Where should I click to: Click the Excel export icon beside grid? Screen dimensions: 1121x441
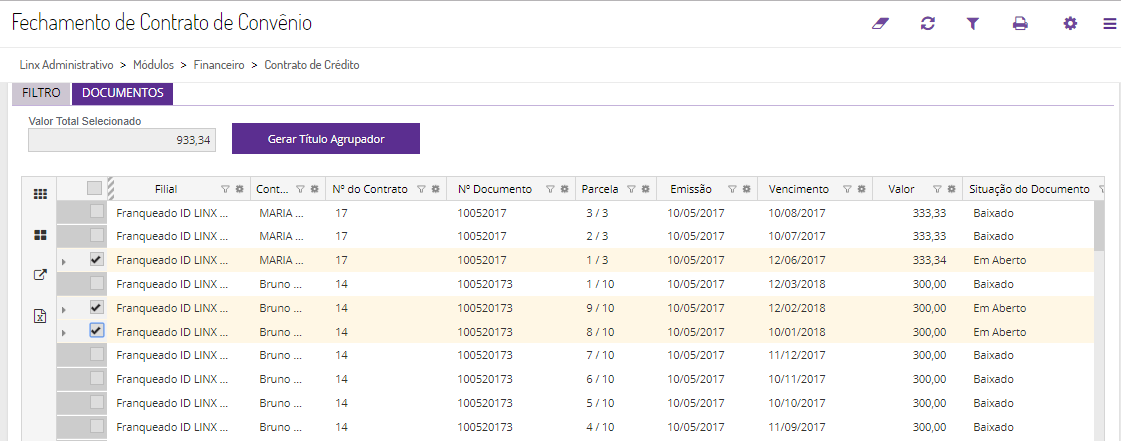click(41, 316)
